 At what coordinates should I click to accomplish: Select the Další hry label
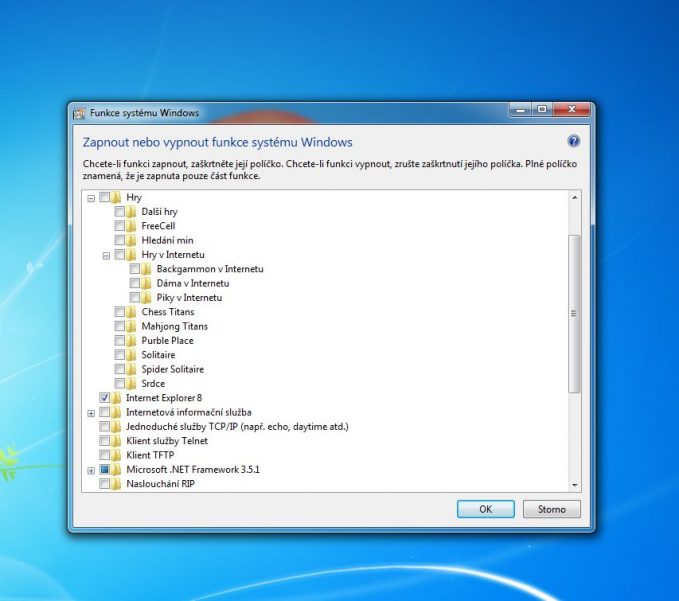159,212
